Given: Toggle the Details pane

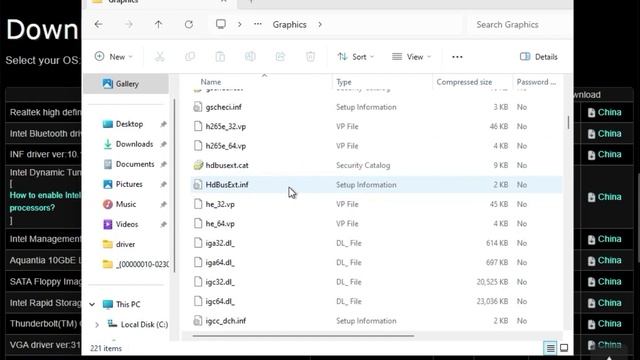Looking at the screenshot, I should [539, 57].
